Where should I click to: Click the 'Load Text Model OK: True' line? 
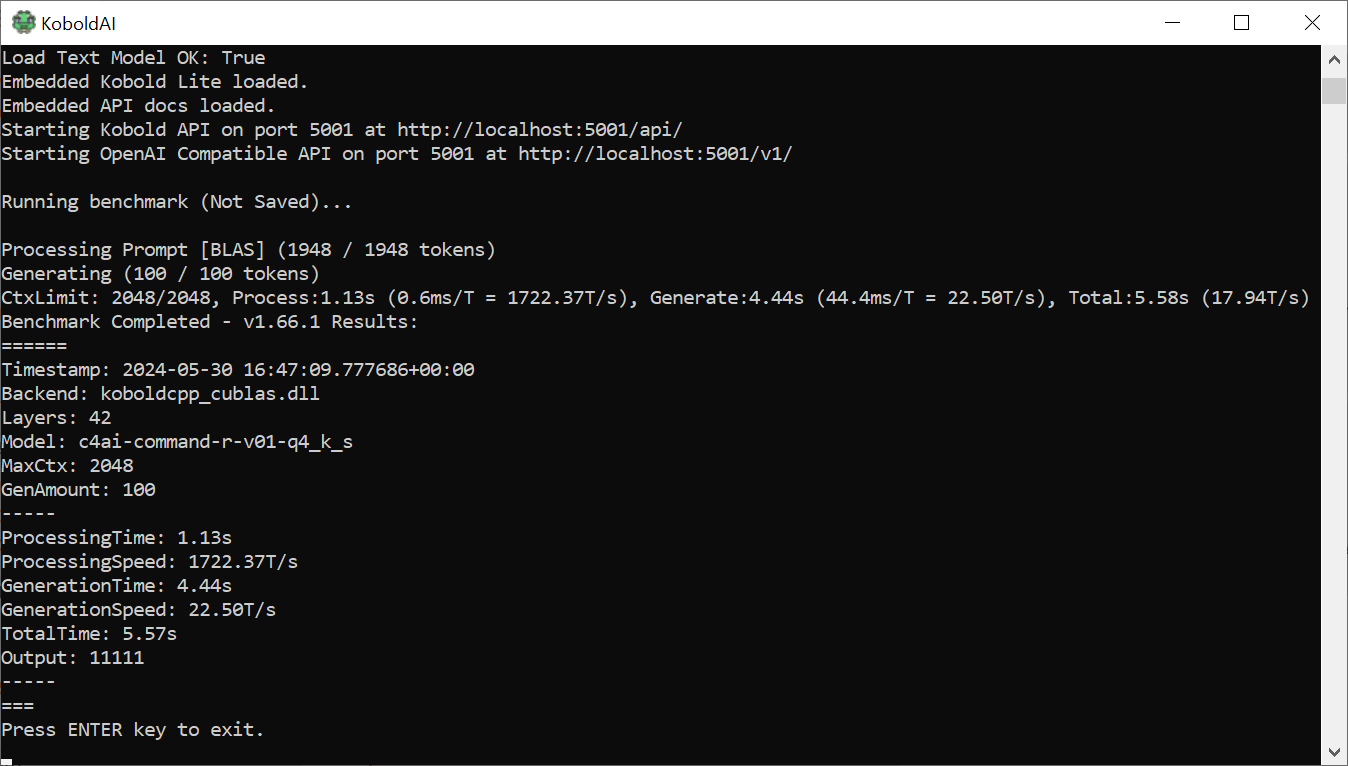133,58
